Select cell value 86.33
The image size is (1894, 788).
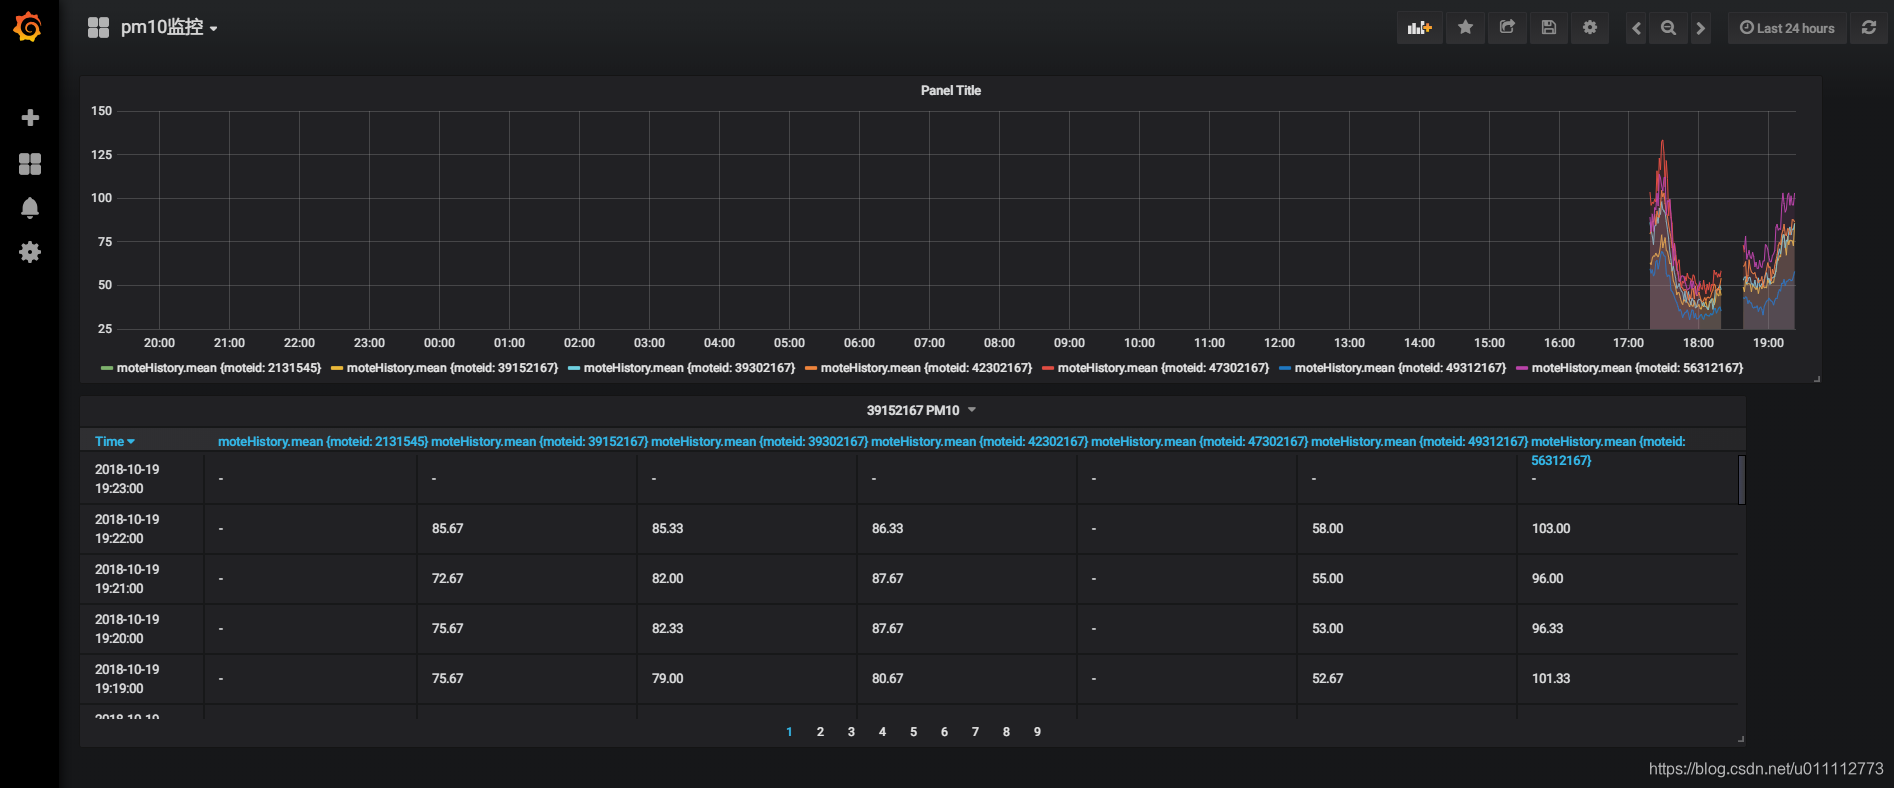(x=887, y=528)
